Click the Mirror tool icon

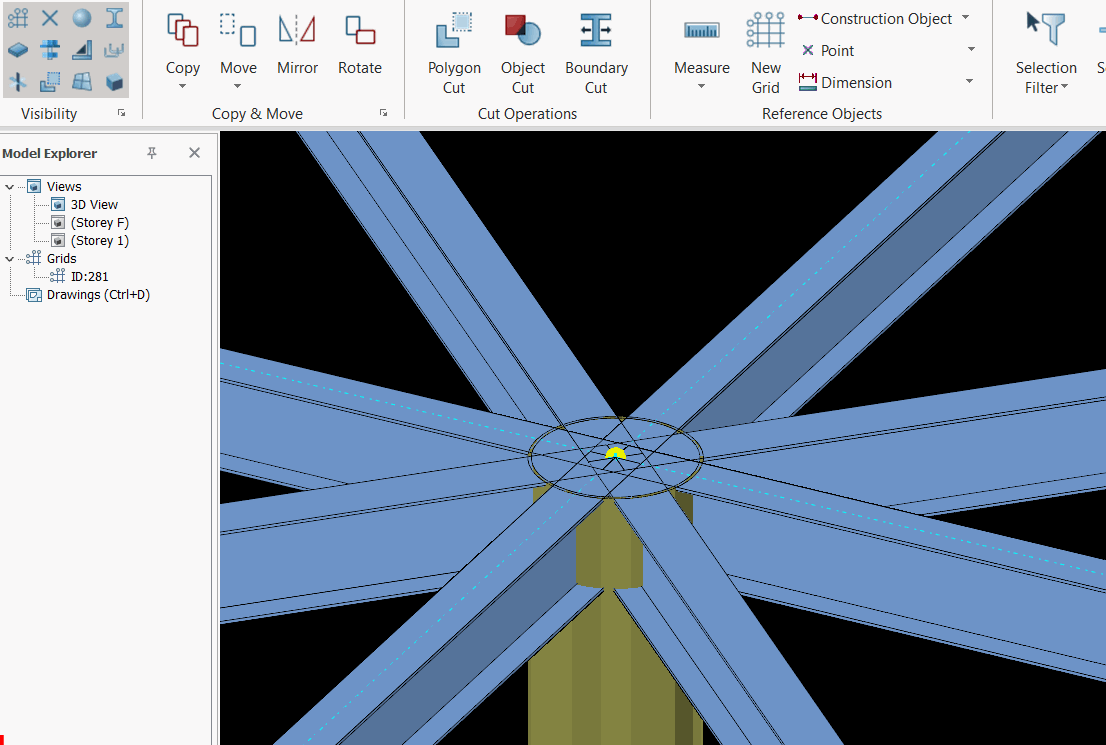[x=297, y=31]
